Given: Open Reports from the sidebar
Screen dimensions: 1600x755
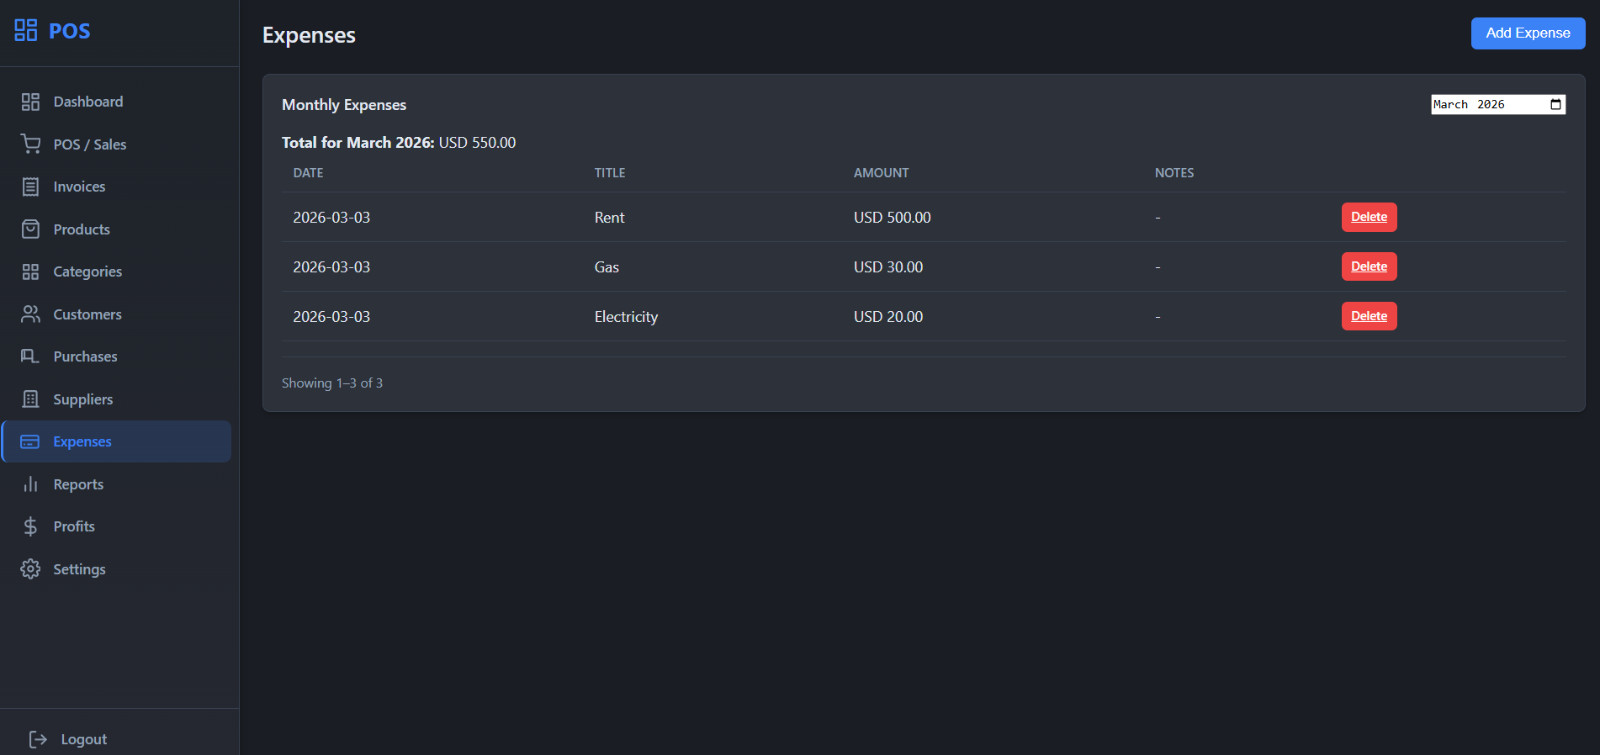Looking at the screenshot, I should (x=116, y=484).
